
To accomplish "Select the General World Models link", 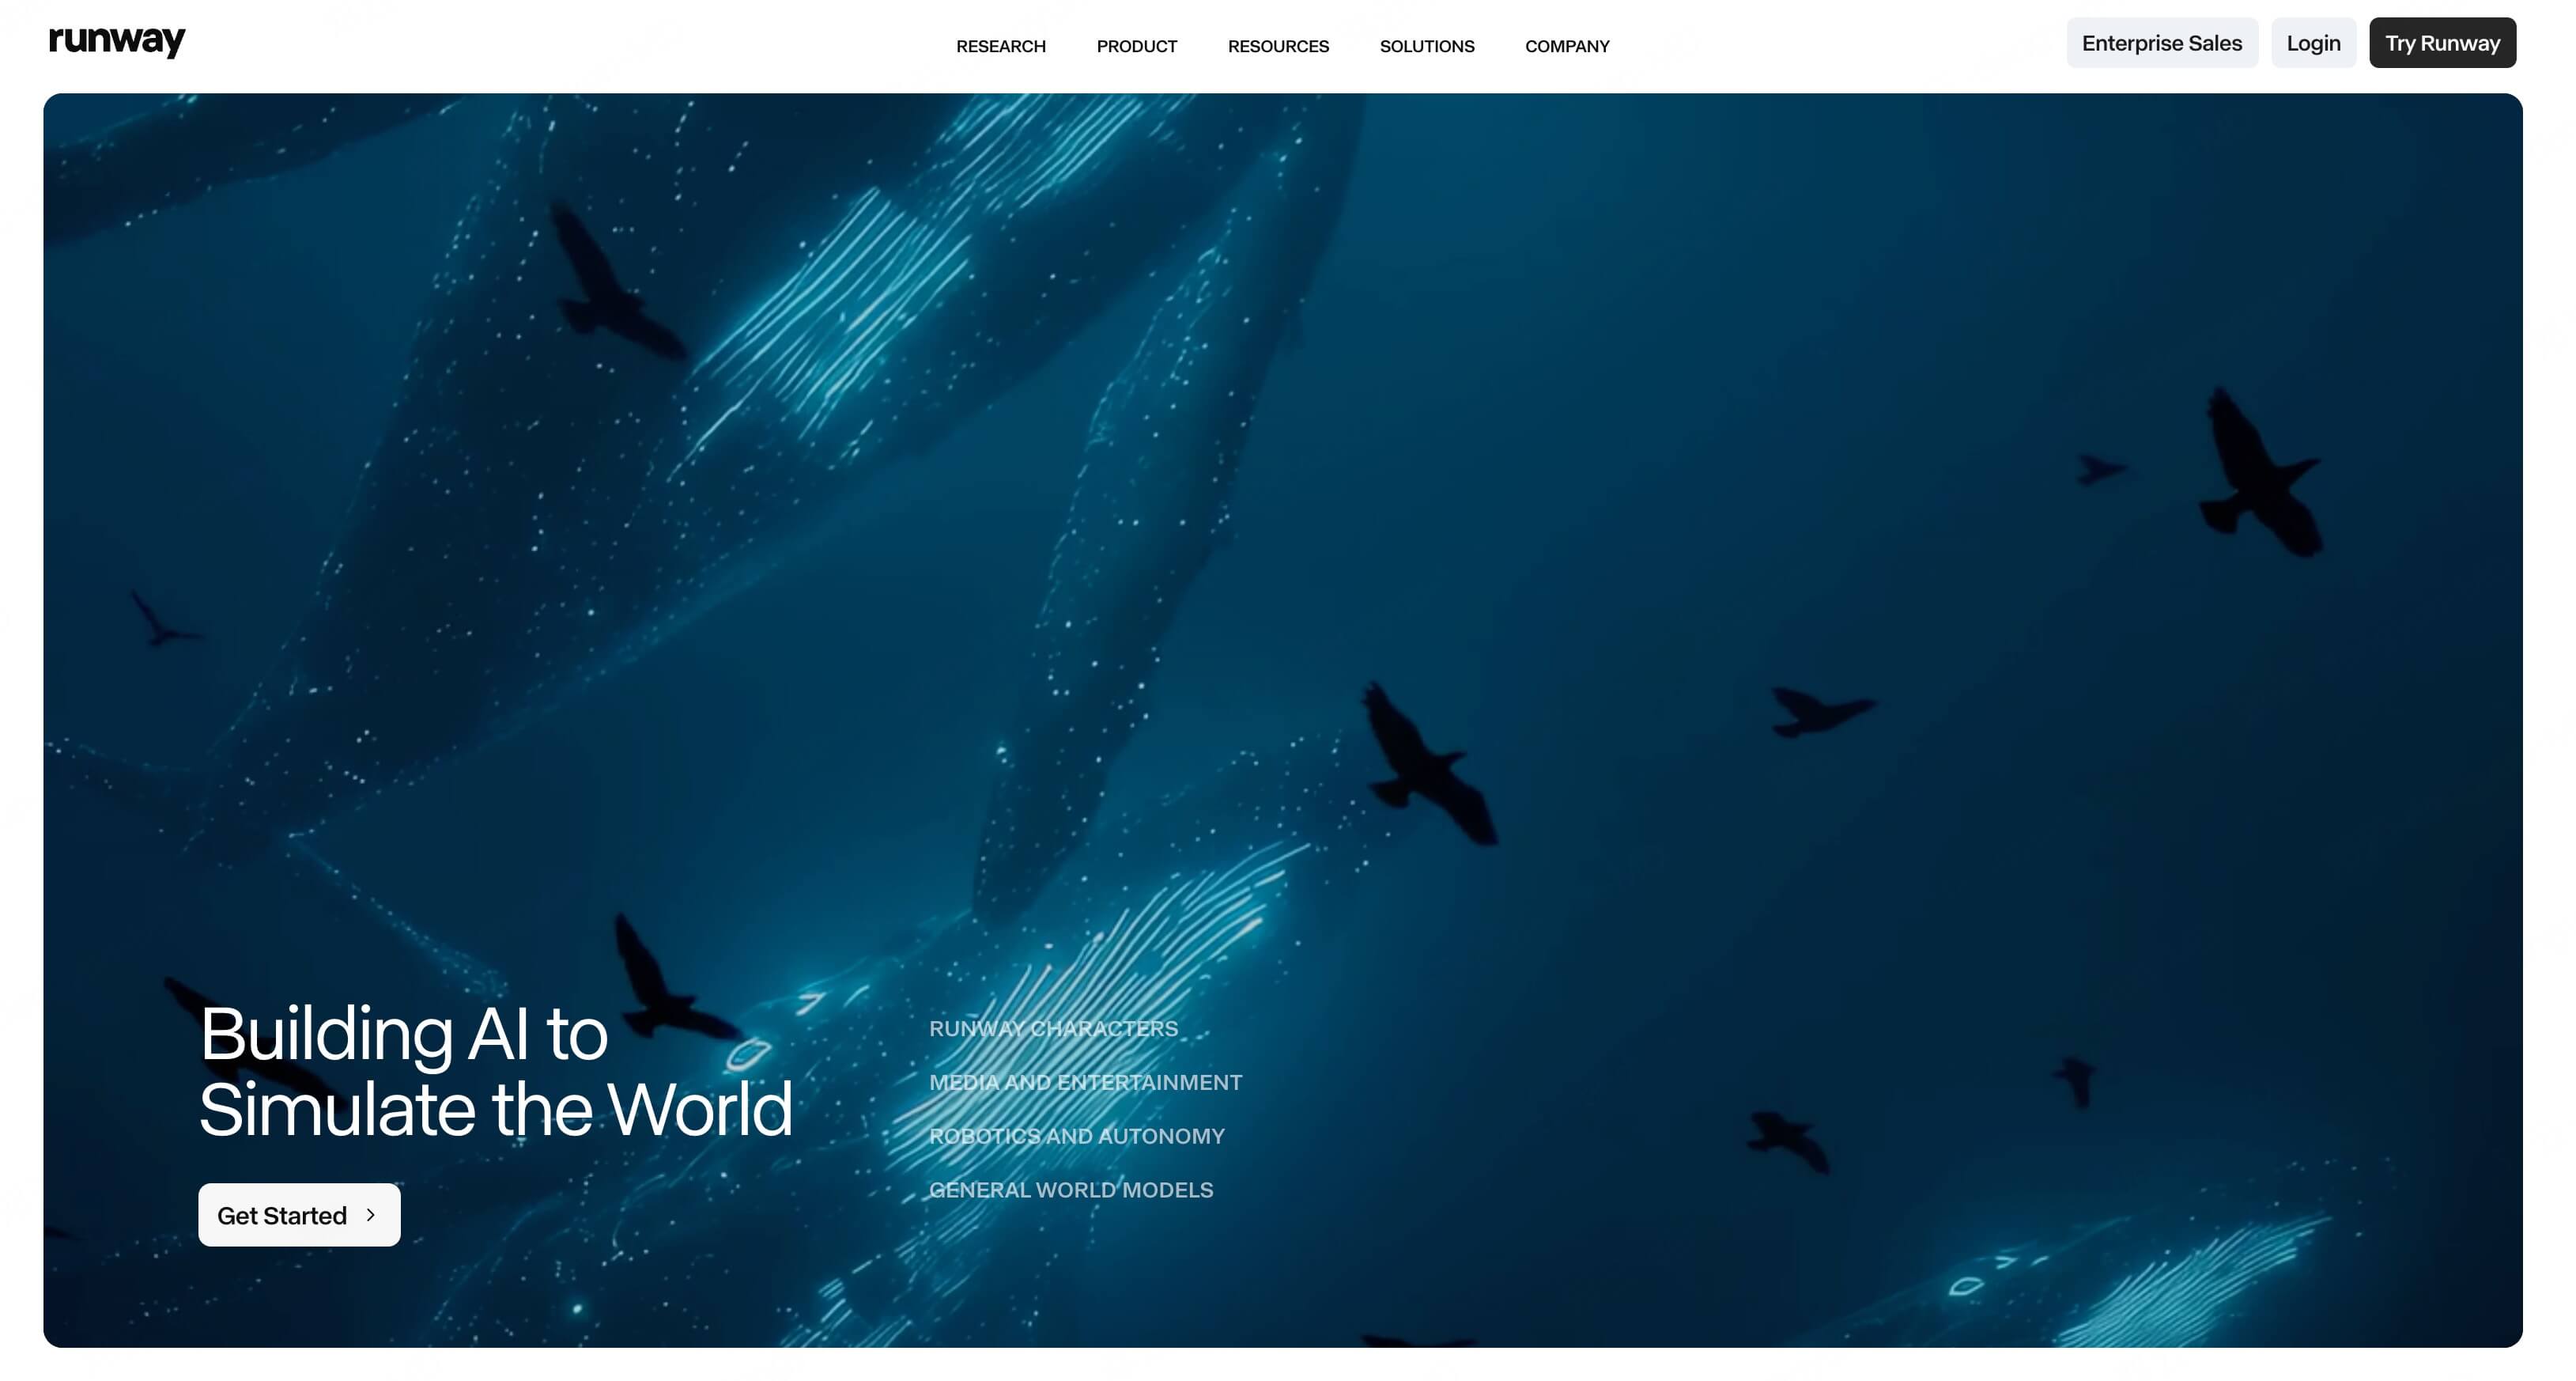I will (x=1071, y=1190).
